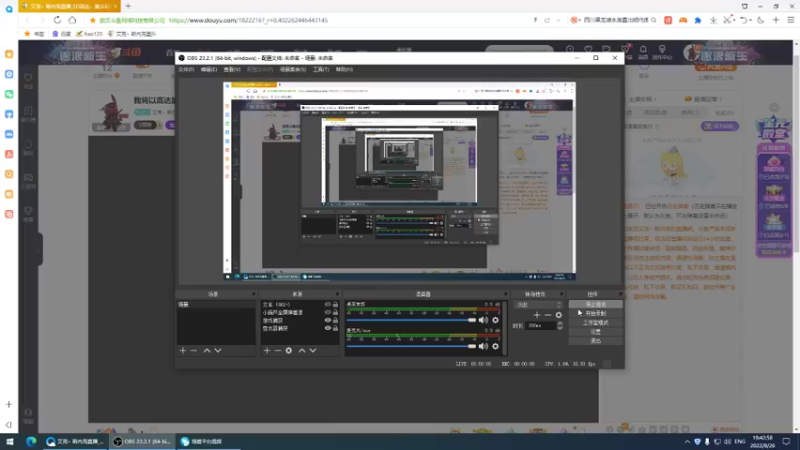Viewport: 800px width, 450px height.
Task: Open Settings from OBS Controls panel
Action: 595,332
